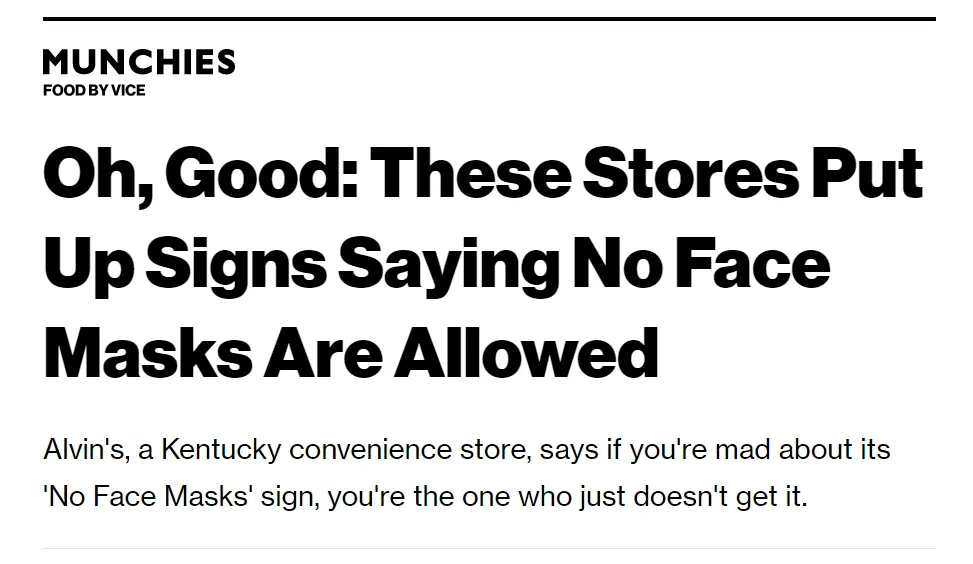Image resolution: width=973 pixels, height=564 pixels.
Task: Click the word VICE under the logo
Action: coord(128,90)
